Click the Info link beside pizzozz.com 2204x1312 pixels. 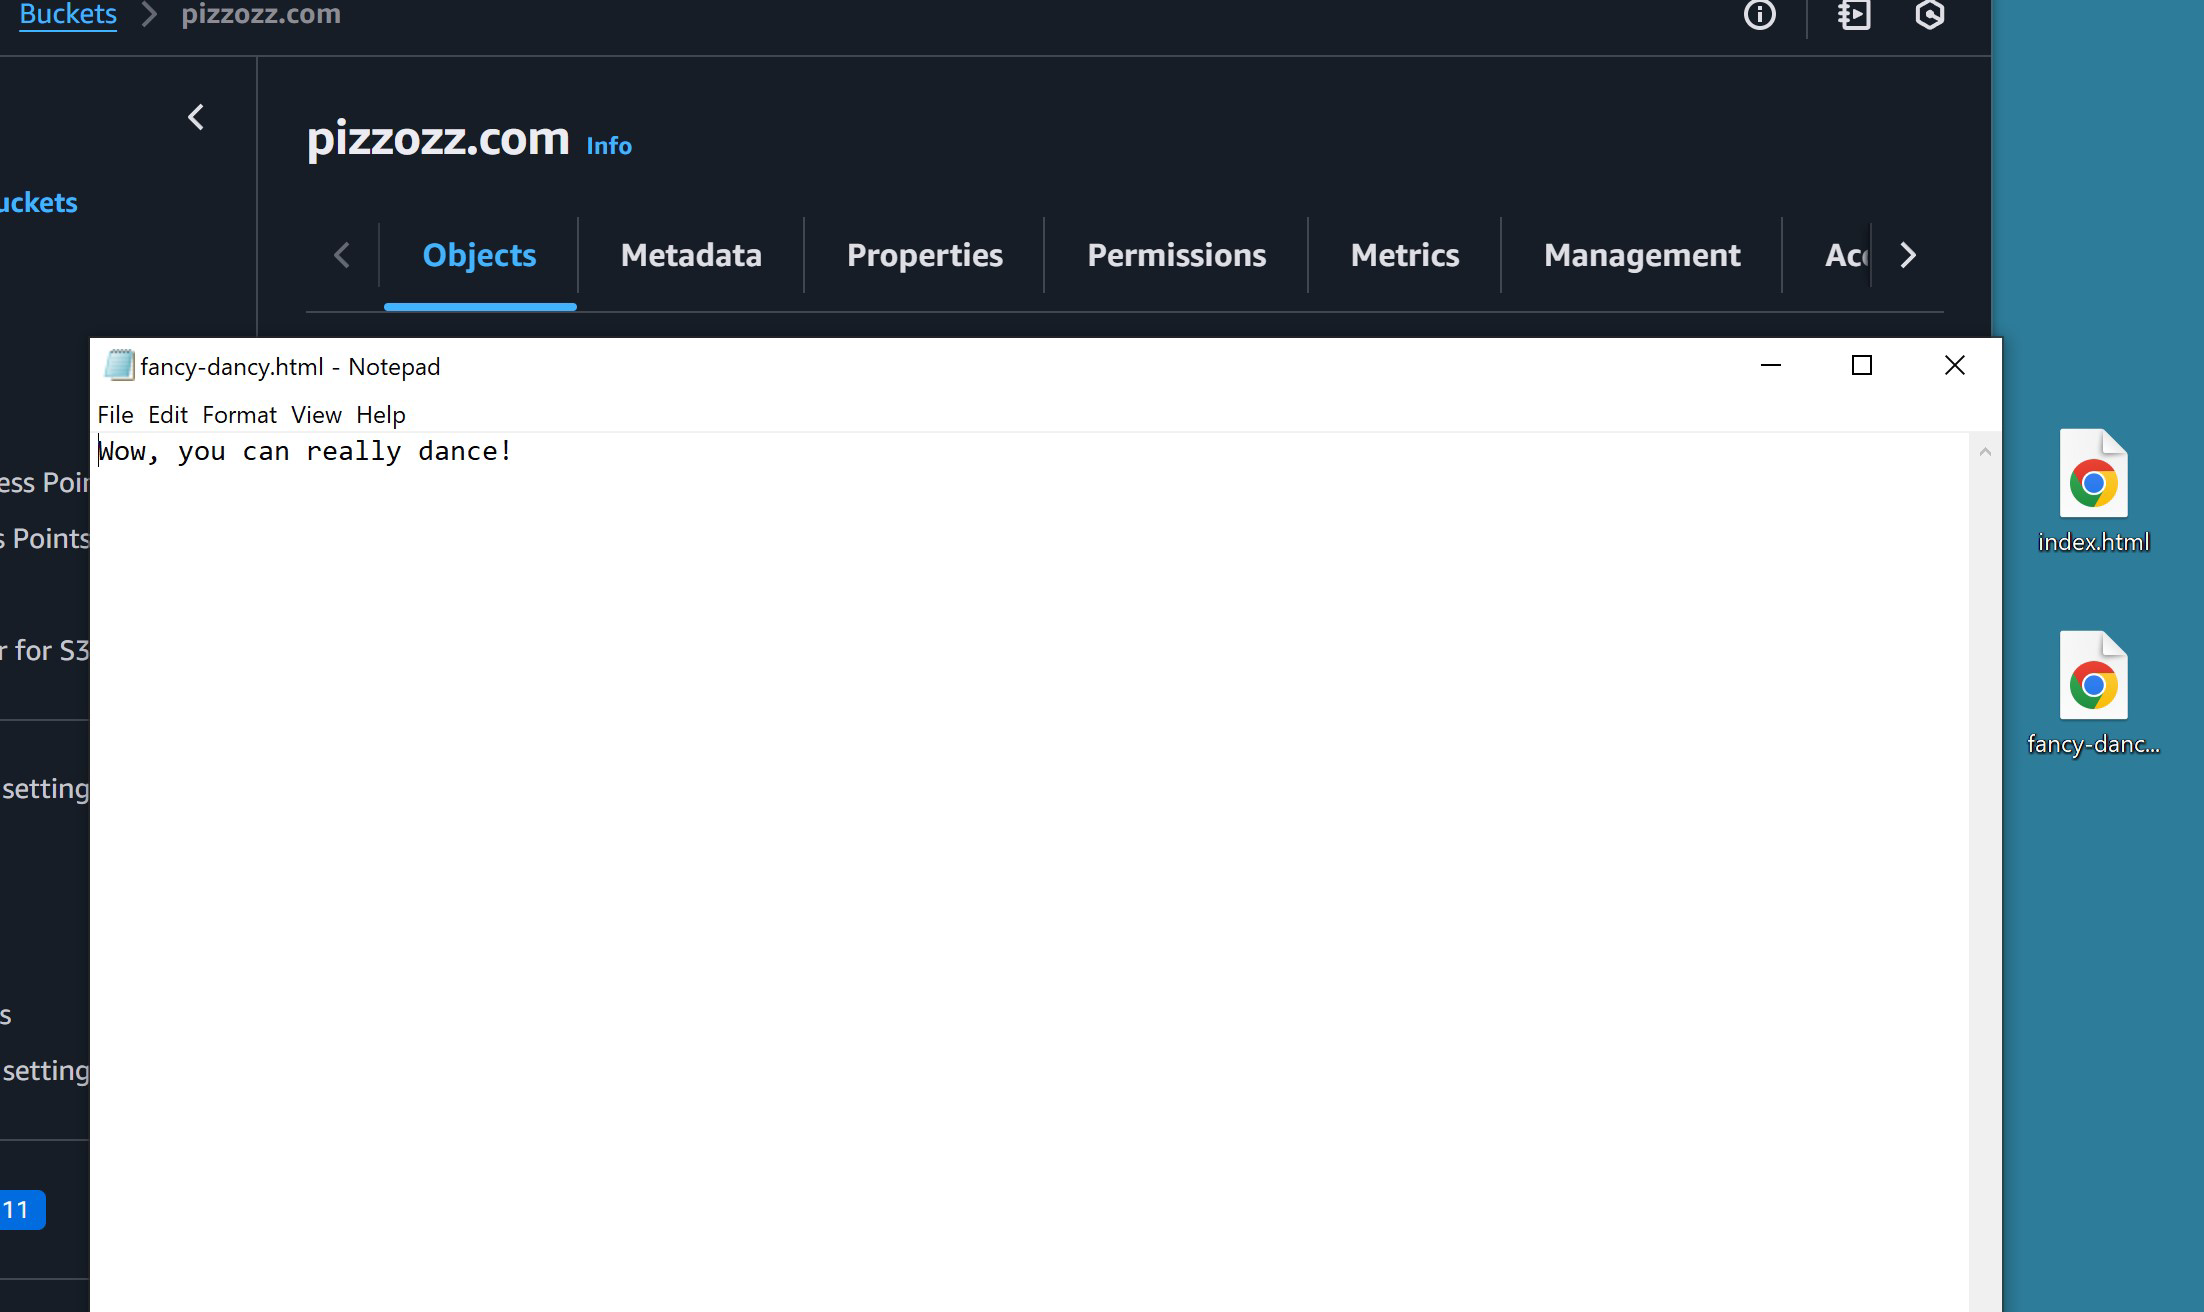click(x=608, y=146)
